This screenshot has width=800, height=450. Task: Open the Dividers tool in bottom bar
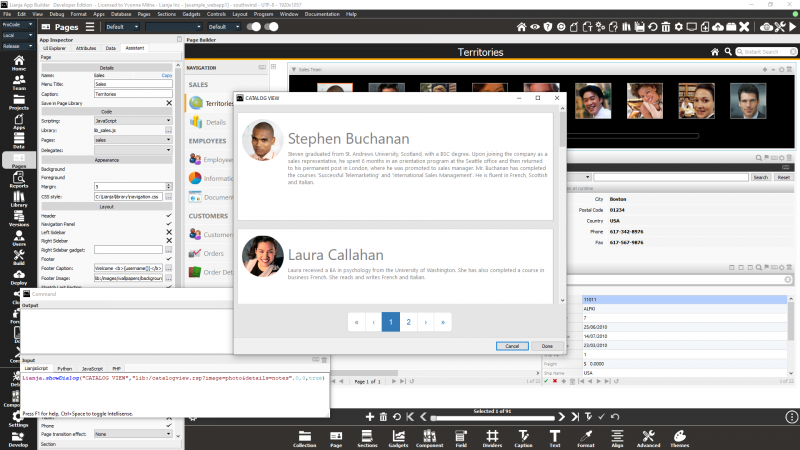(492, 438)
